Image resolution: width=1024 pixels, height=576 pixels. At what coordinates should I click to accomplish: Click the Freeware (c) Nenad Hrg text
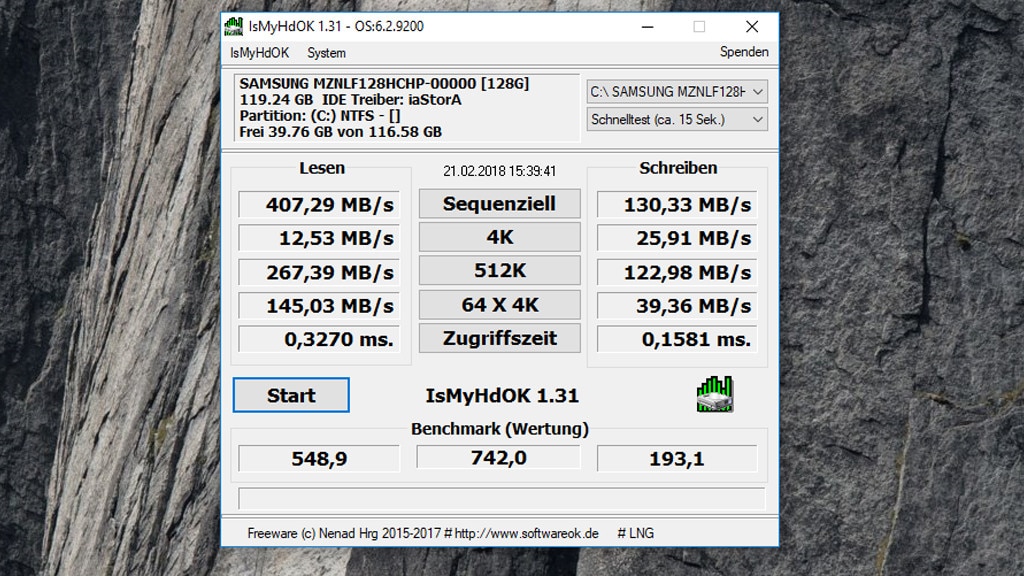pyautogui.click(x=345, y=533)
